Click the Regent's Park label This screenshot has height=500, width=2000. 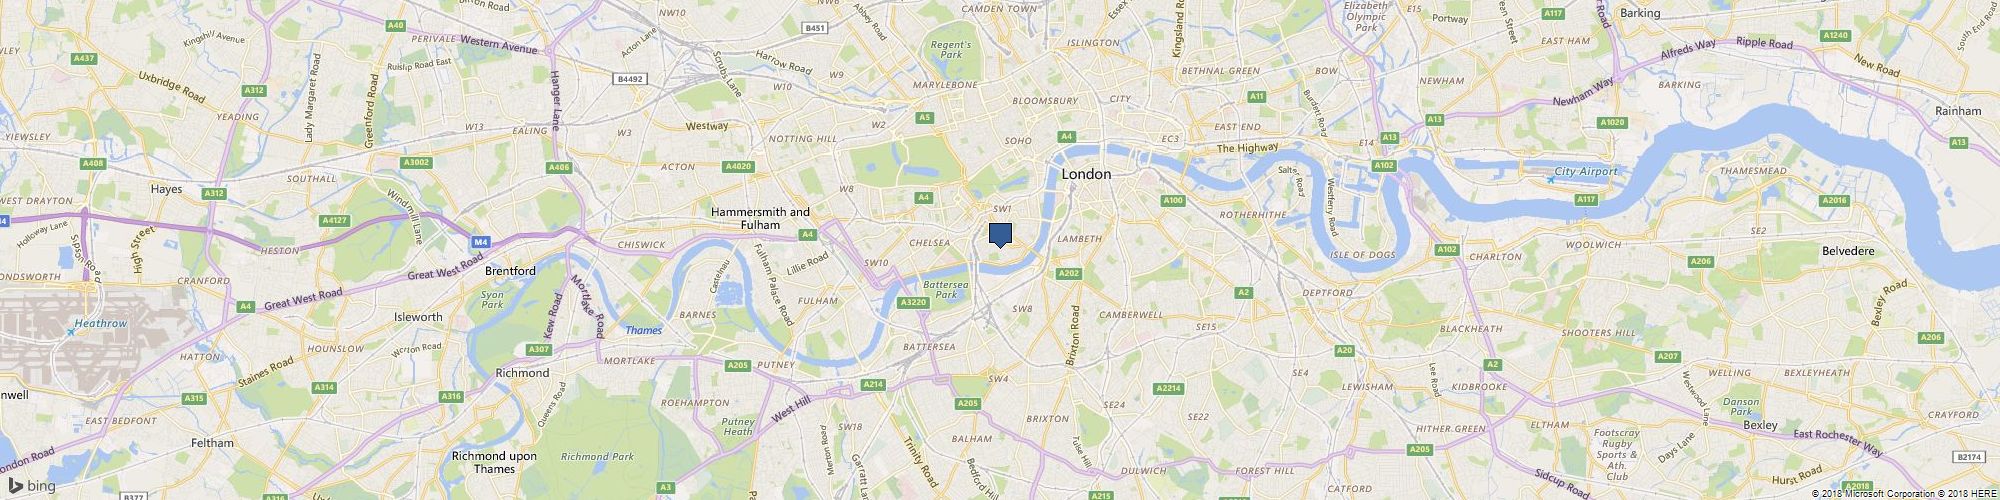(950, 50)
